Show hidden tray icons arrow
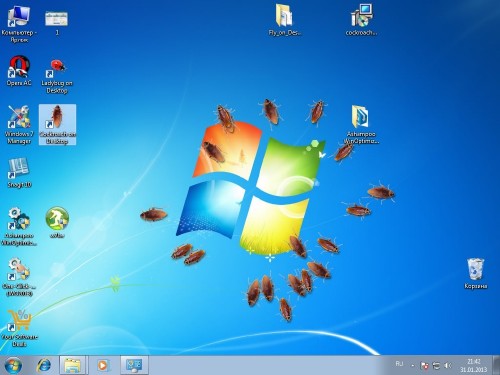This screenshot has height=375, width=500. [413, 366]
